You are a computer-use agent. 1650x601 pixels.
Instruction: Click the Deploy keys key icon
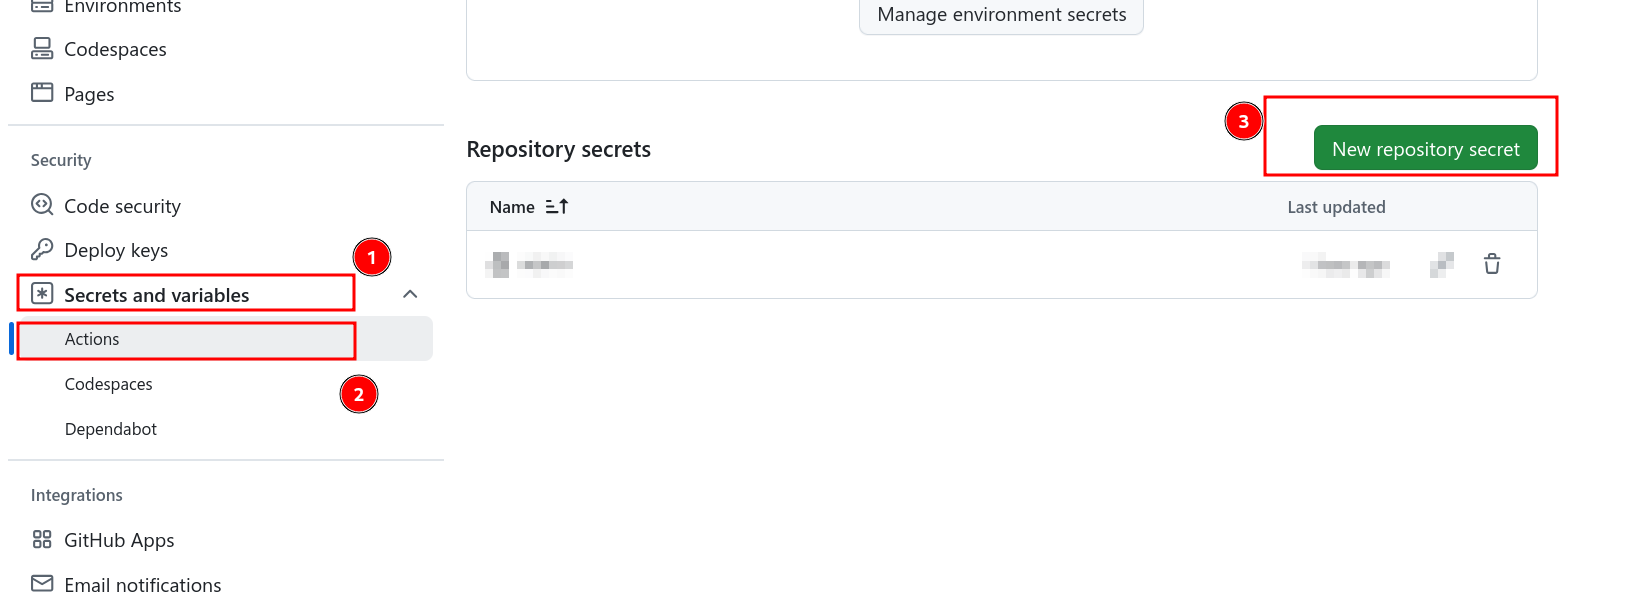point(42,249)
